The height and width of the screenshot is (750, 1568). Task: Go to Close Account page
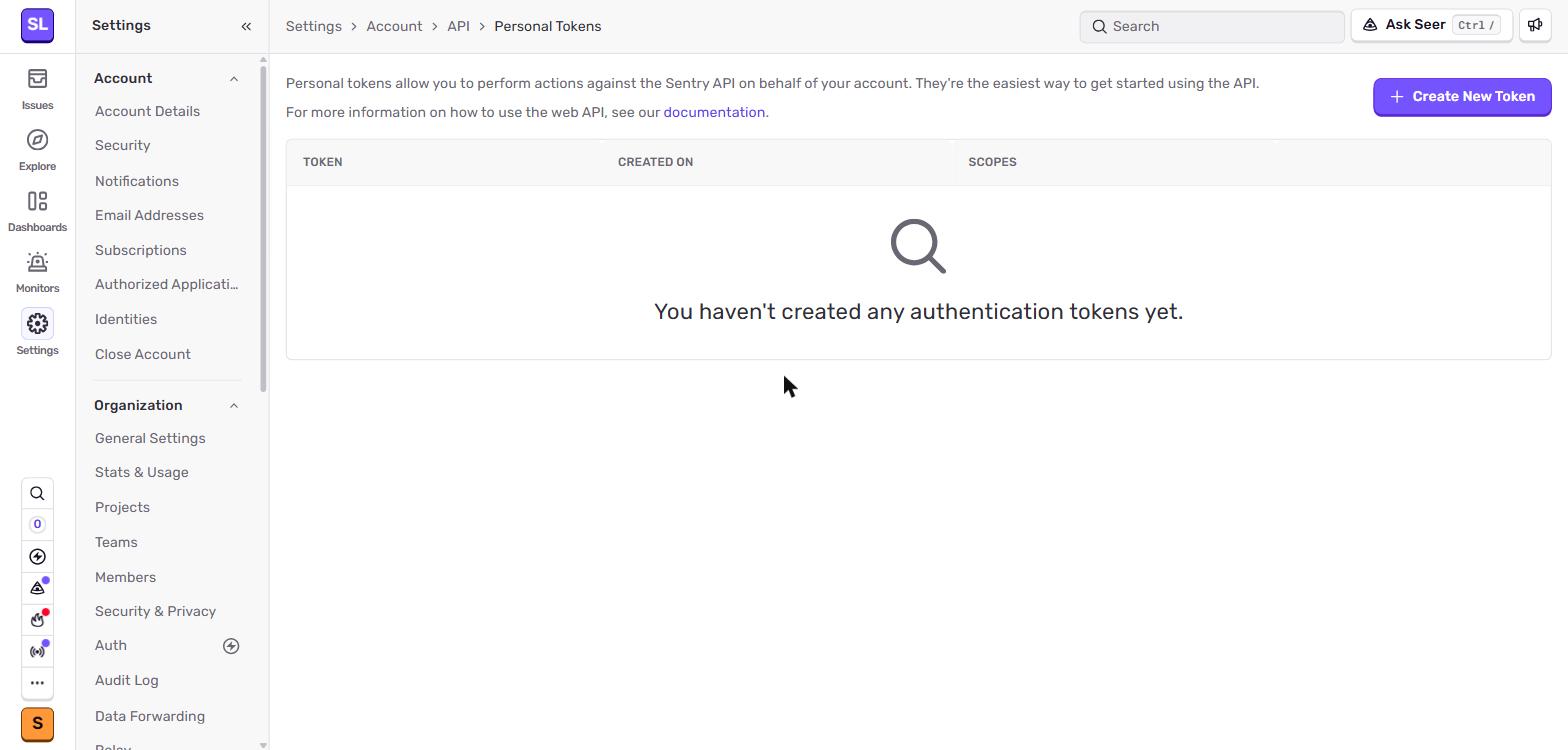coord(143,354)
